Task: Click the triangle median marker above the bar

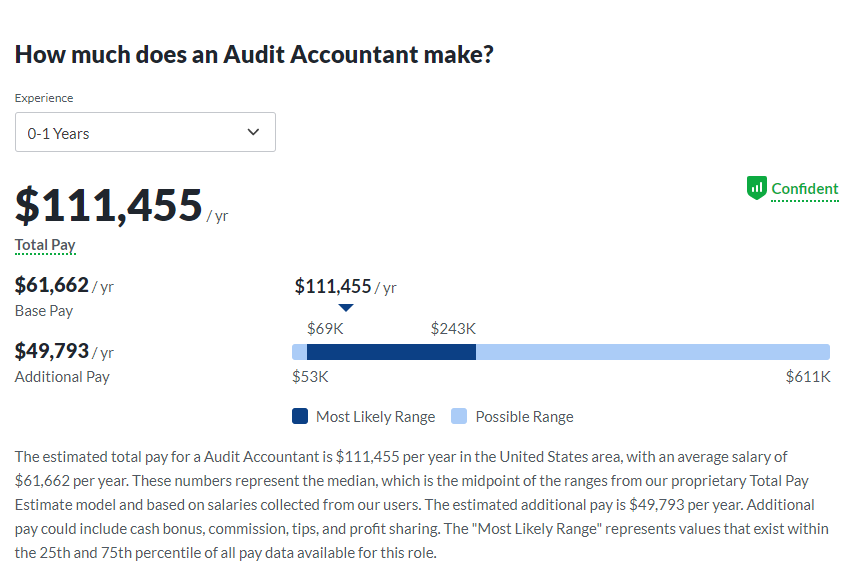Action: tap(346, 307)
